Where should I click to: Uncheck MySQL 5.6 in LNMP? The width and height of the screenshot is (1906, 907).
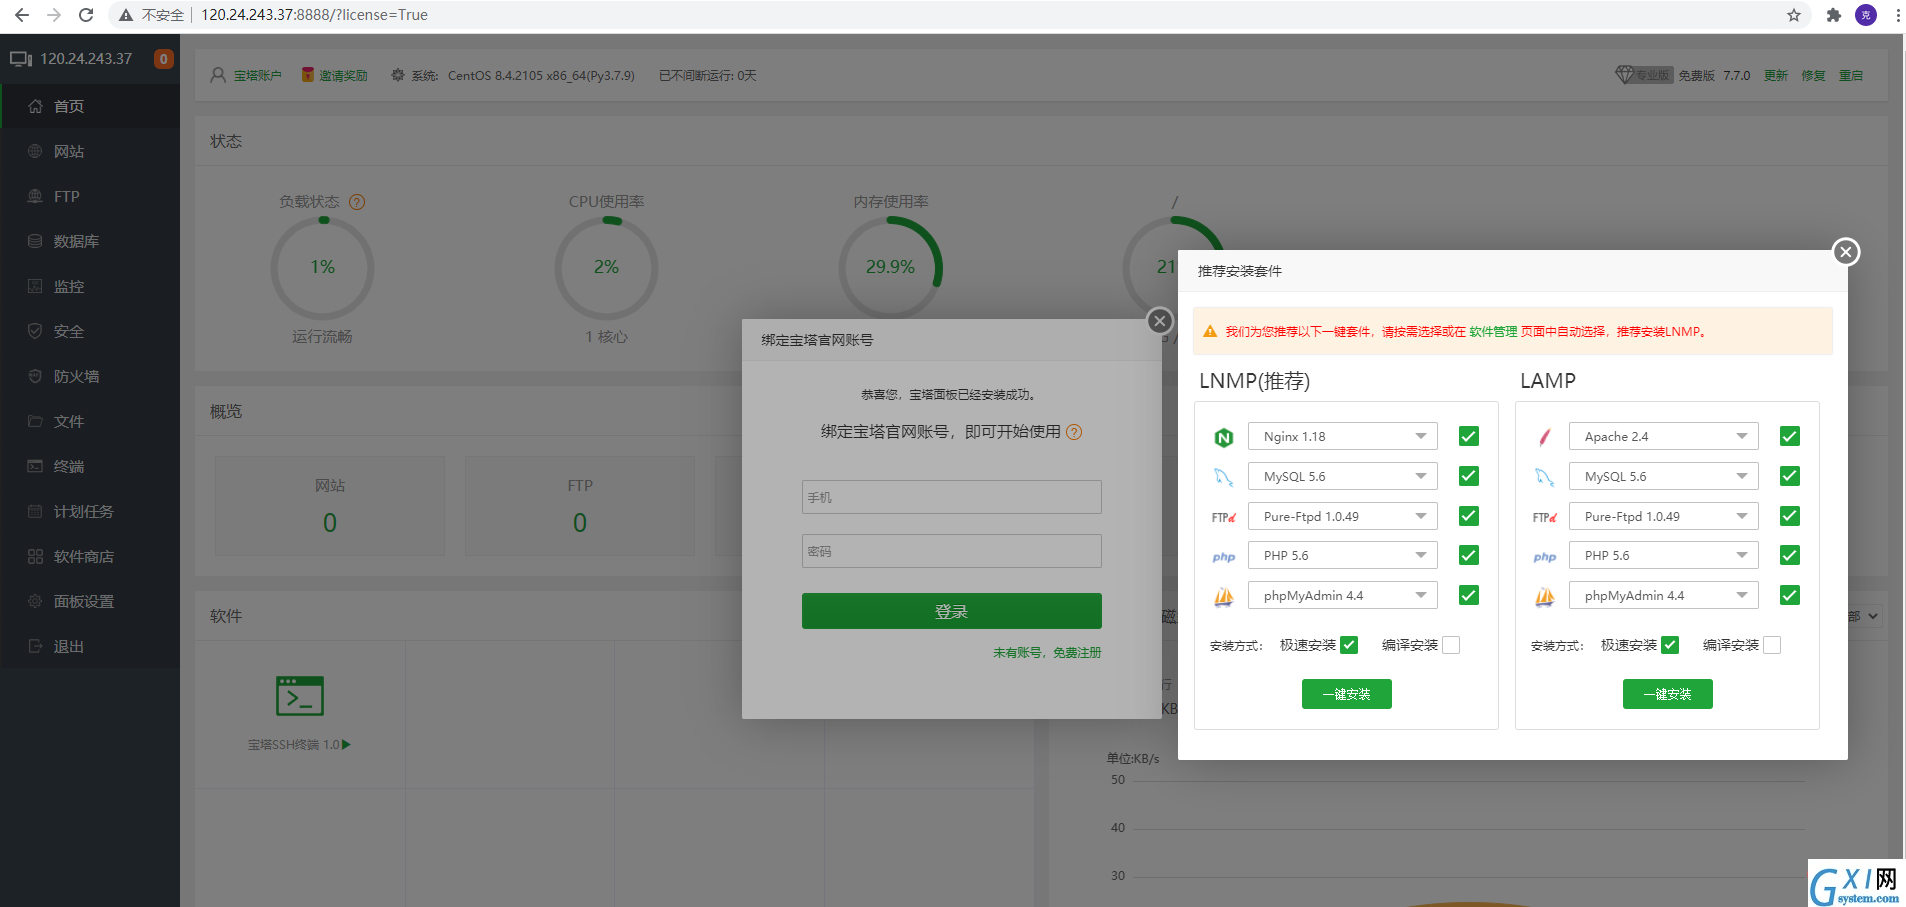[1469, 476]
